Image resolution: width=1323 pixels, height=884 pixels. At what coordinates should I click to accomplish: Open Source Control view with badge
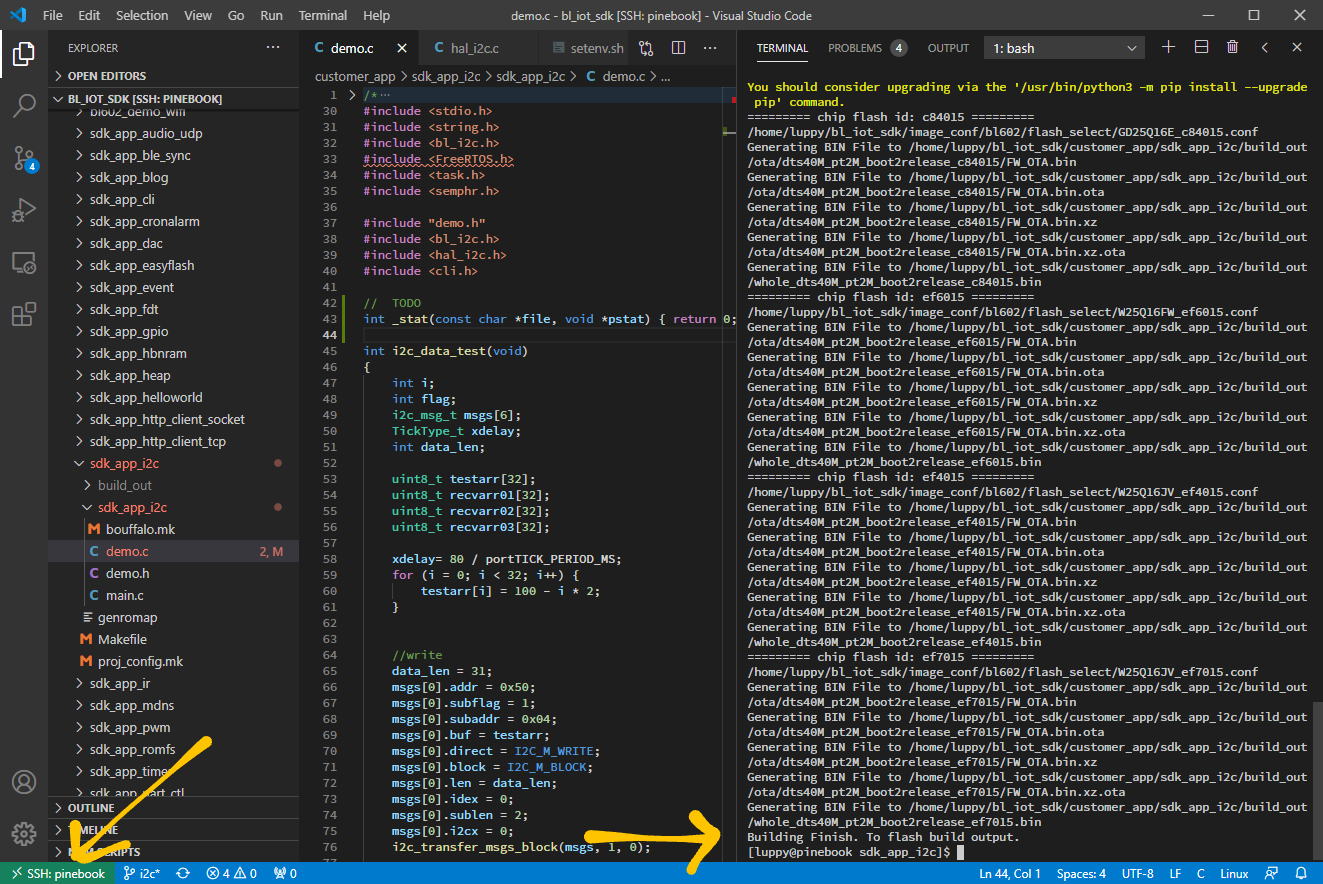click(x=24, y=158)
